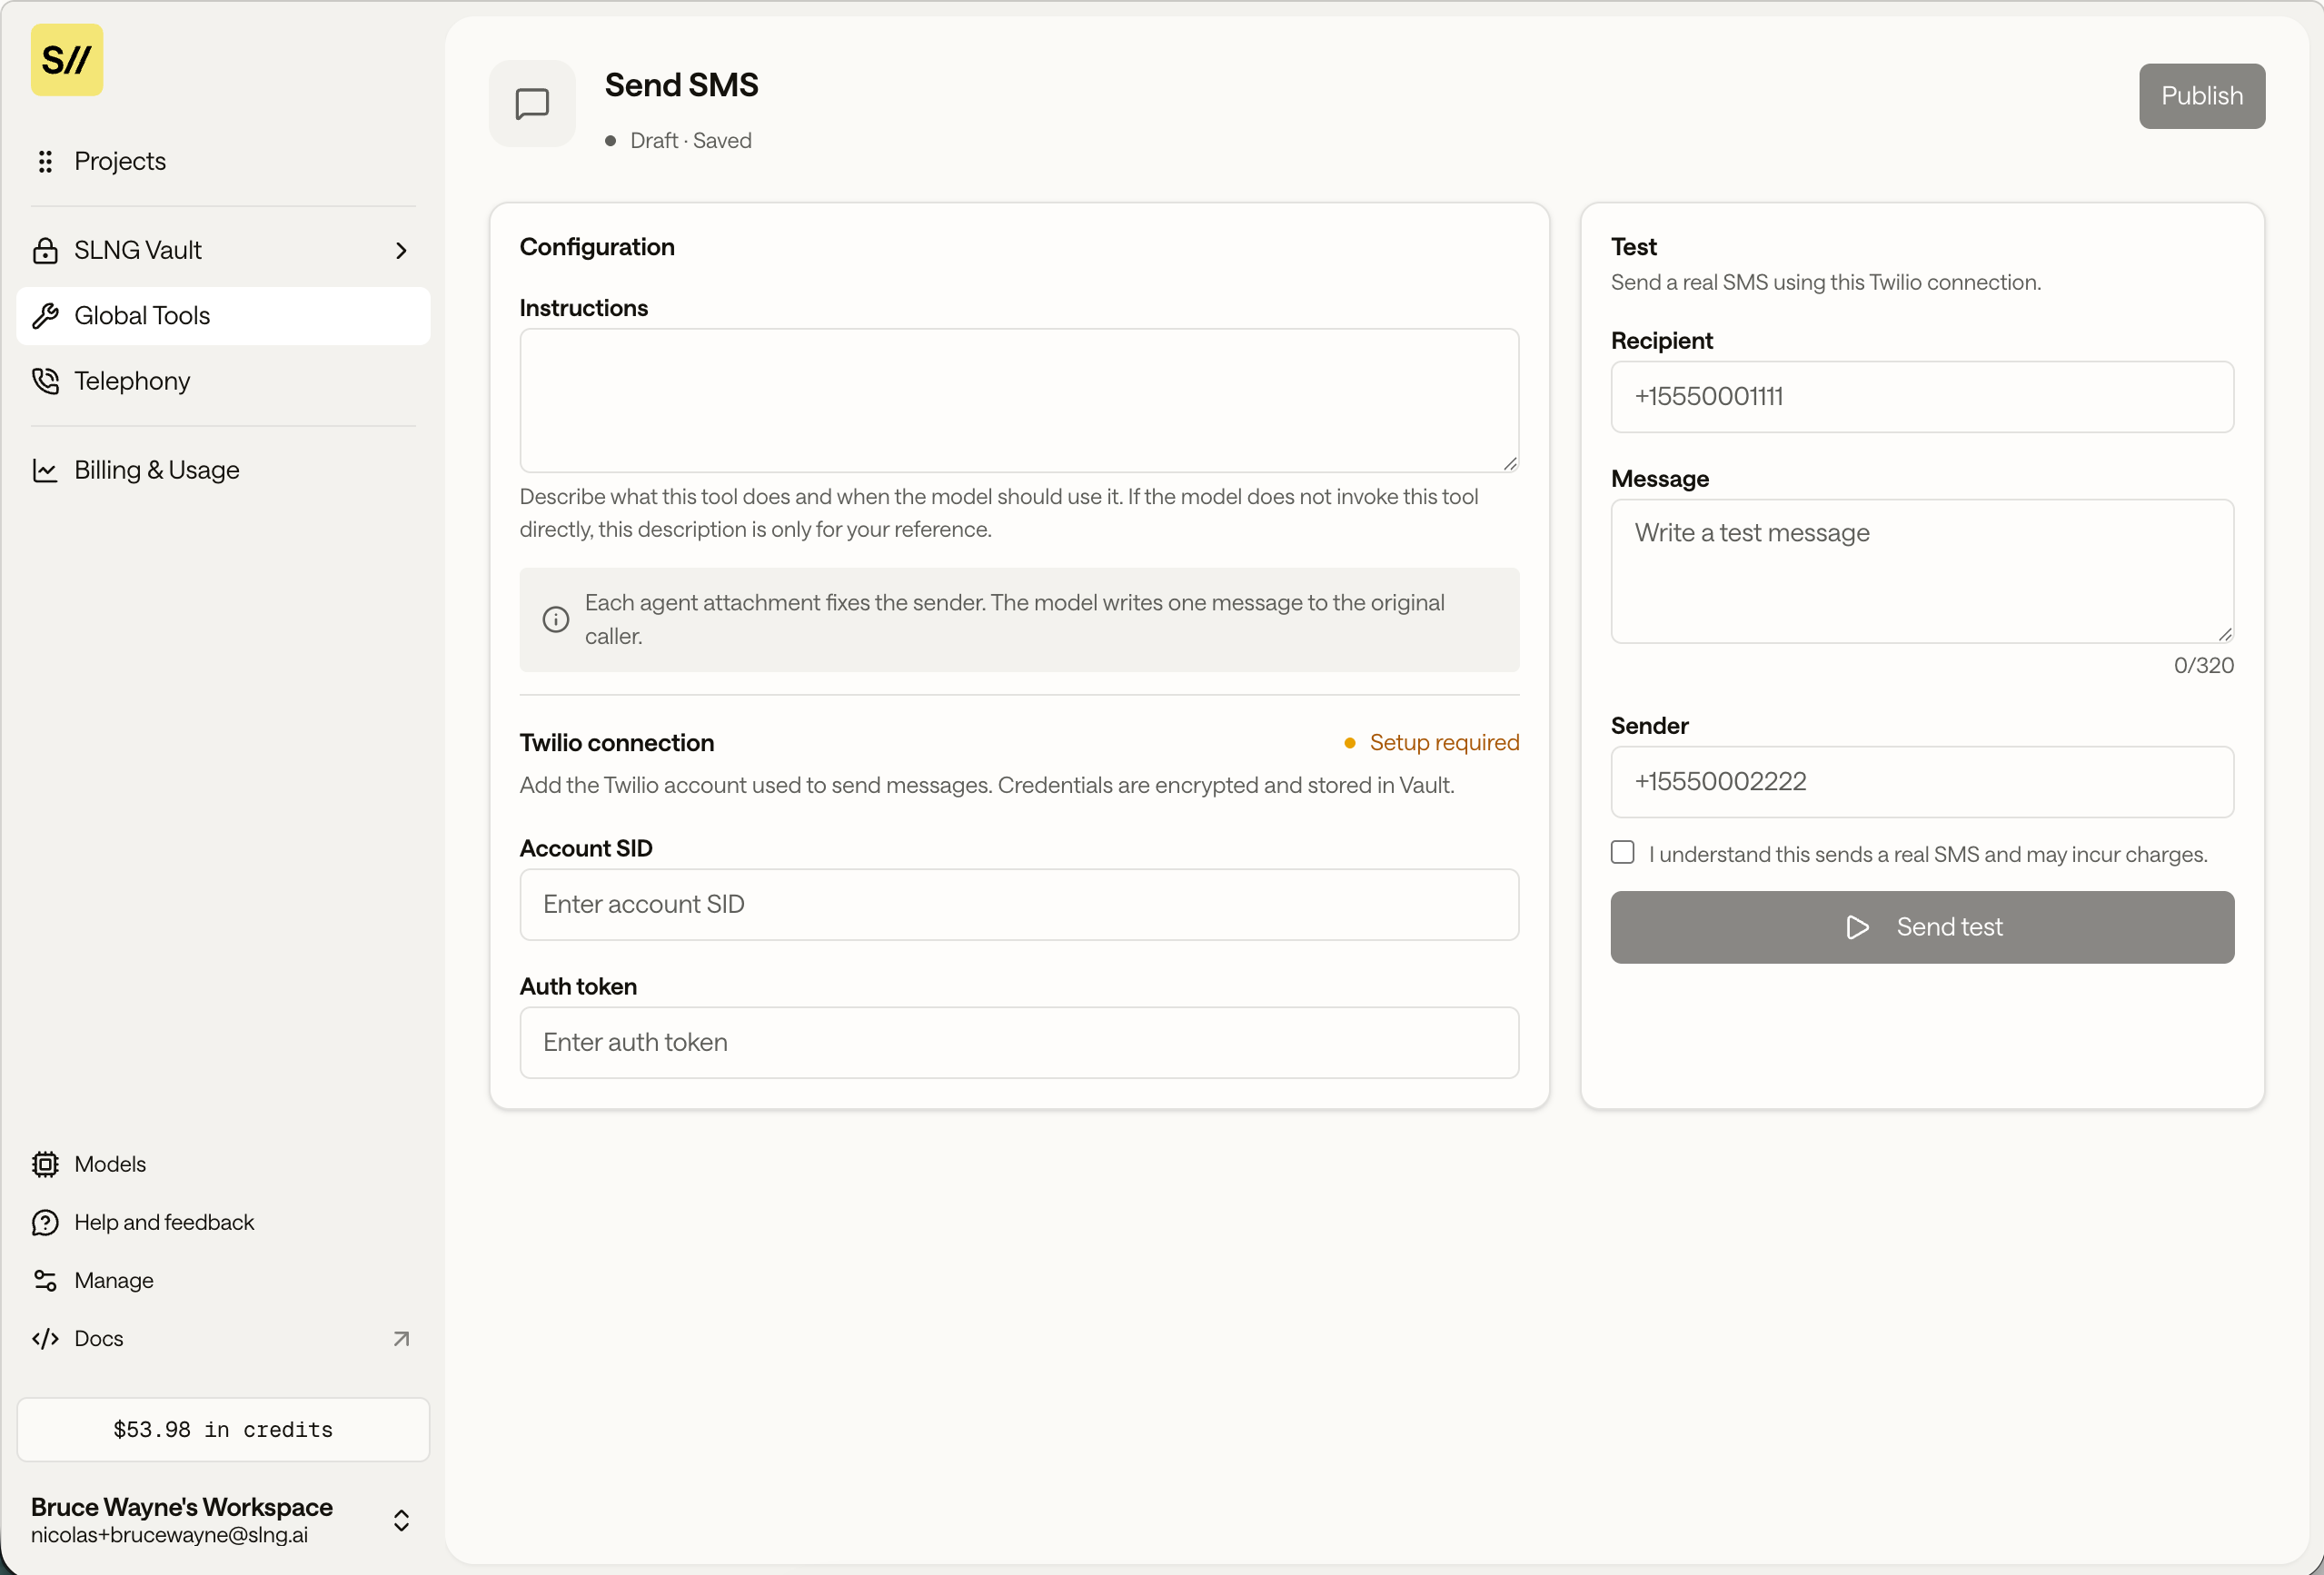Open Projects in the sidebar
This screenshot has height=1575, width=2324.
[223, 161]
